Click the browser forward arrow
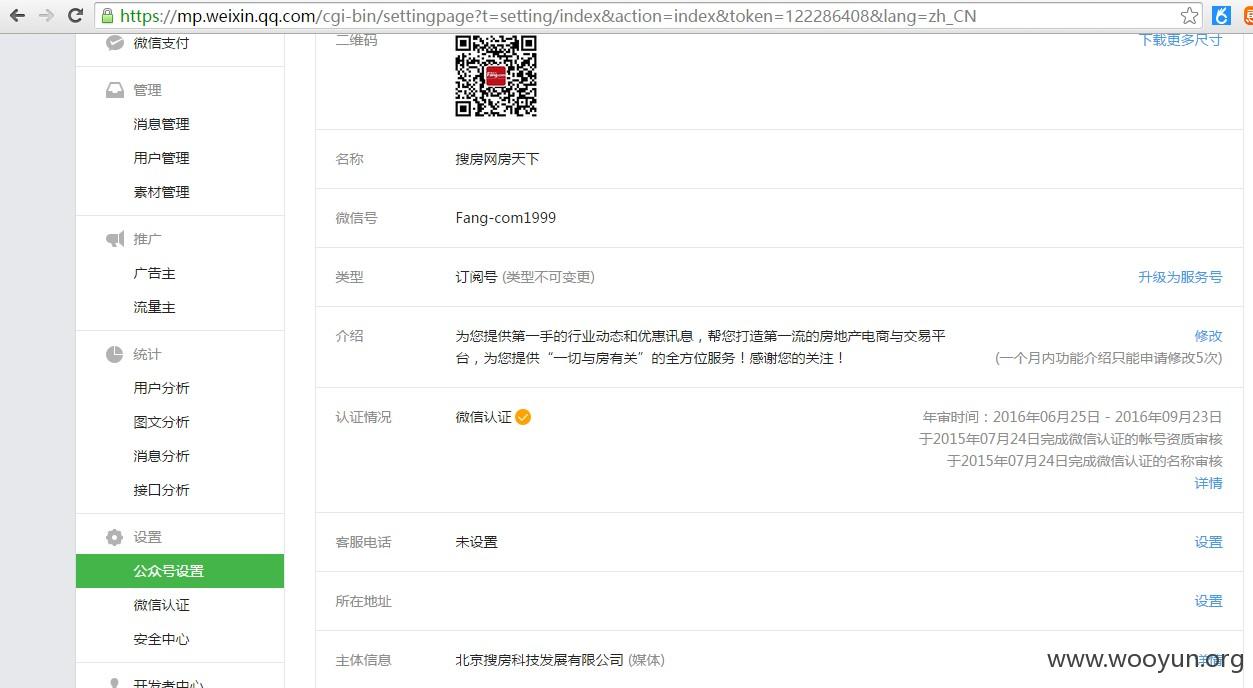The image size is (1253, 688). (46, 15)
